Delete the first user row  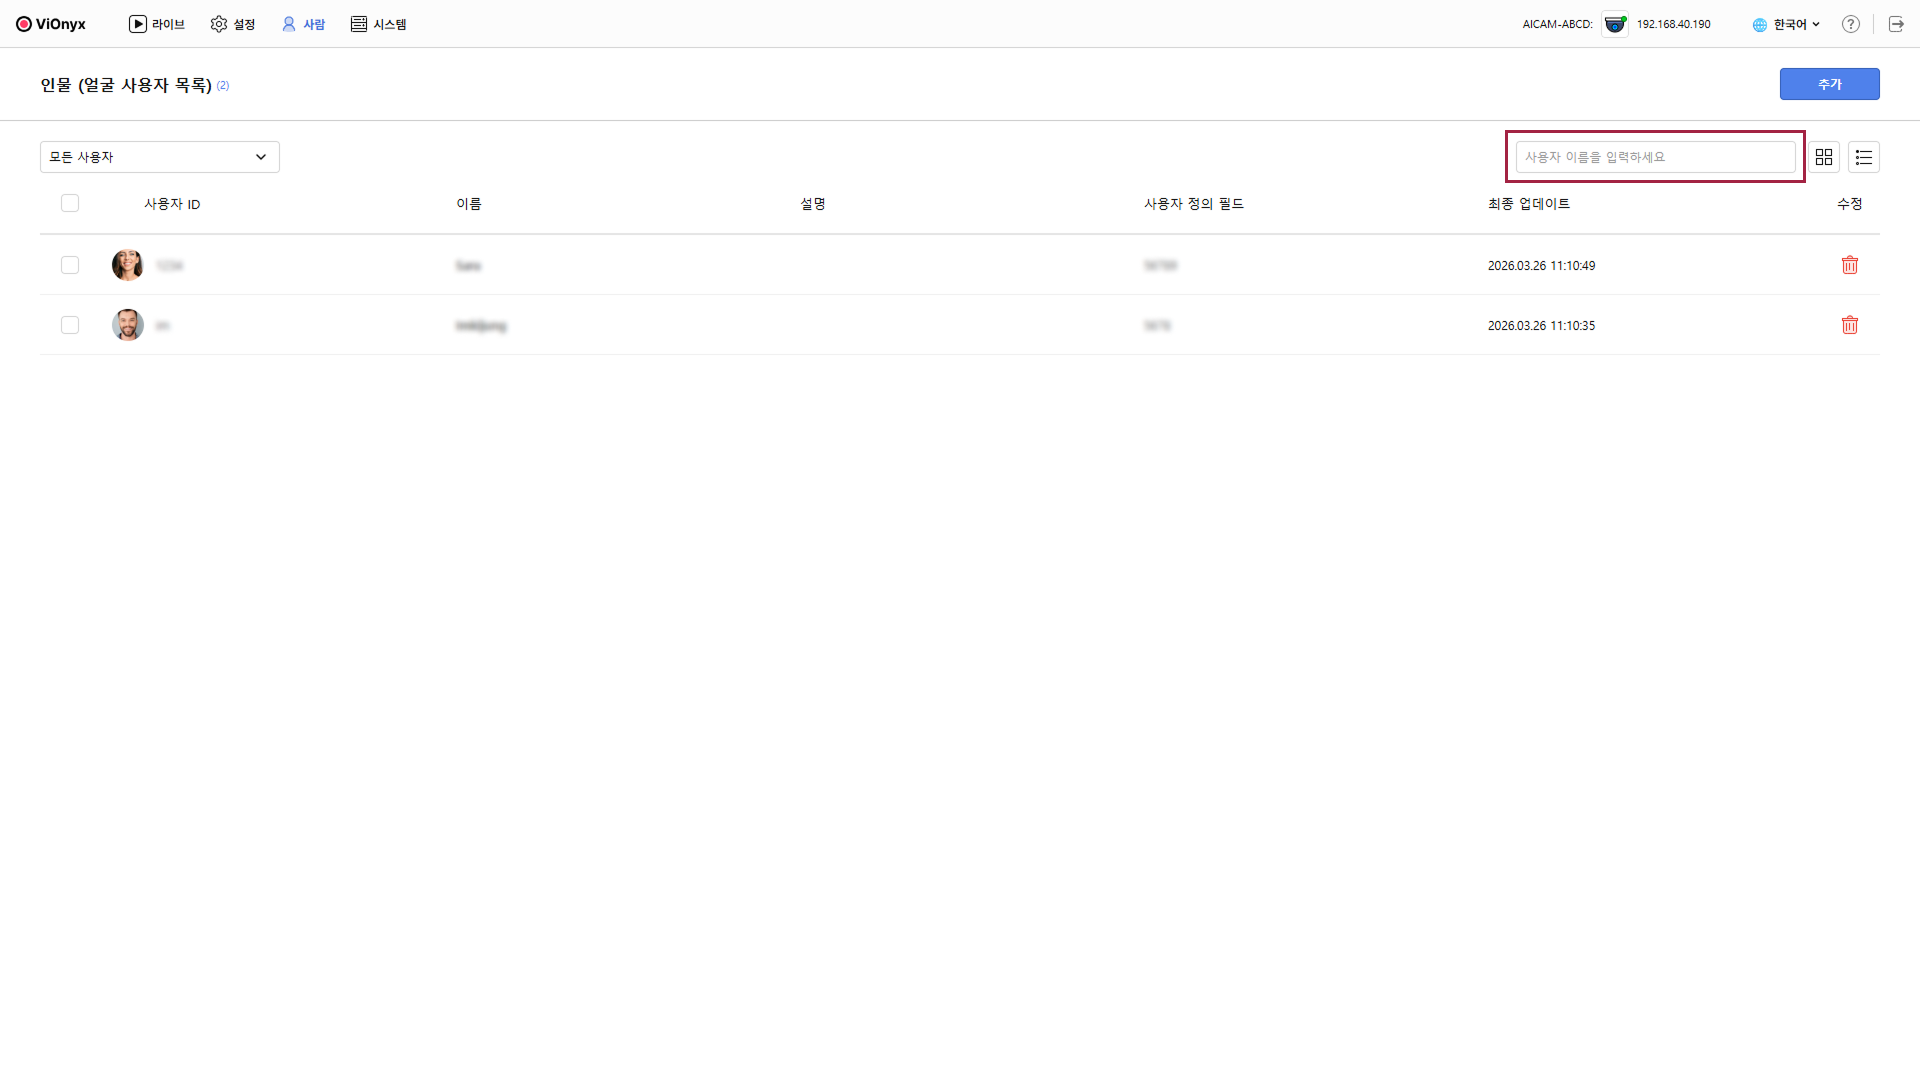tap(1849, 265)
